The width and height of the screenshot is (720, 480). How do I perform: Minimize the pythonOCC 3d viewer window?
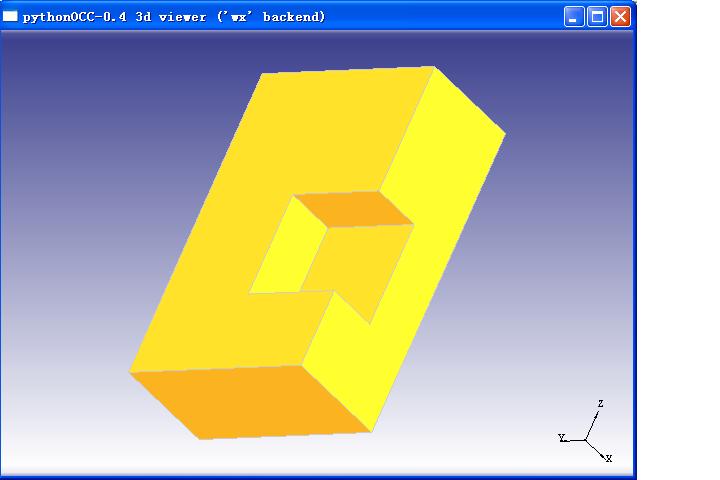click(x=574, y=17)
